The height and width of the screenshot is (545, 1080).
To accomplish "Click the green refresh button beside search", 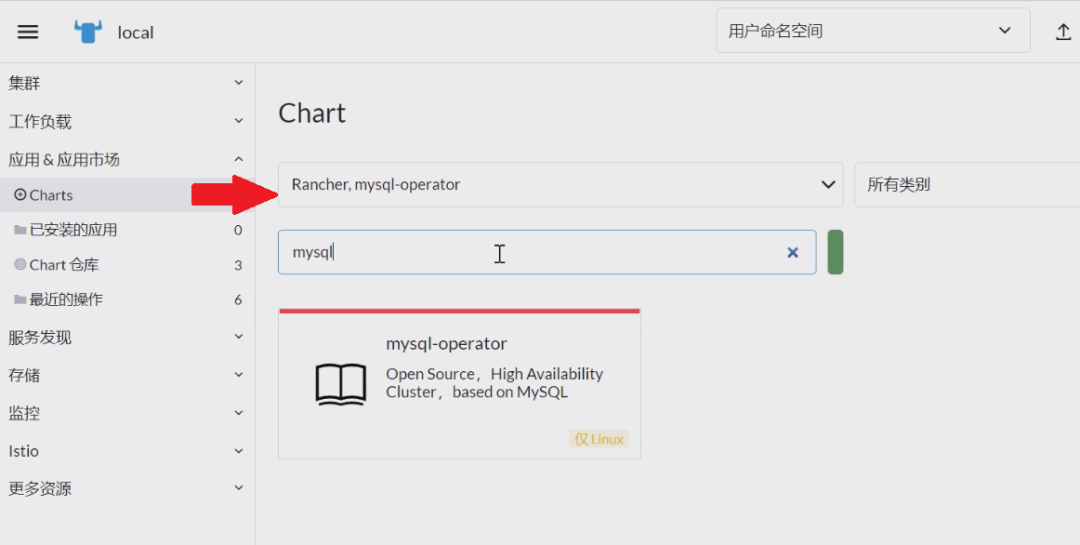I will point(835,252).
